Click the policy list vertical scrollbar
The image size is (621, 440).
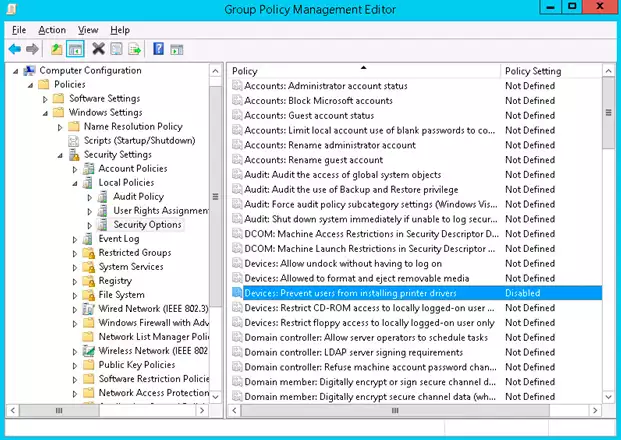tap(610, 250)
